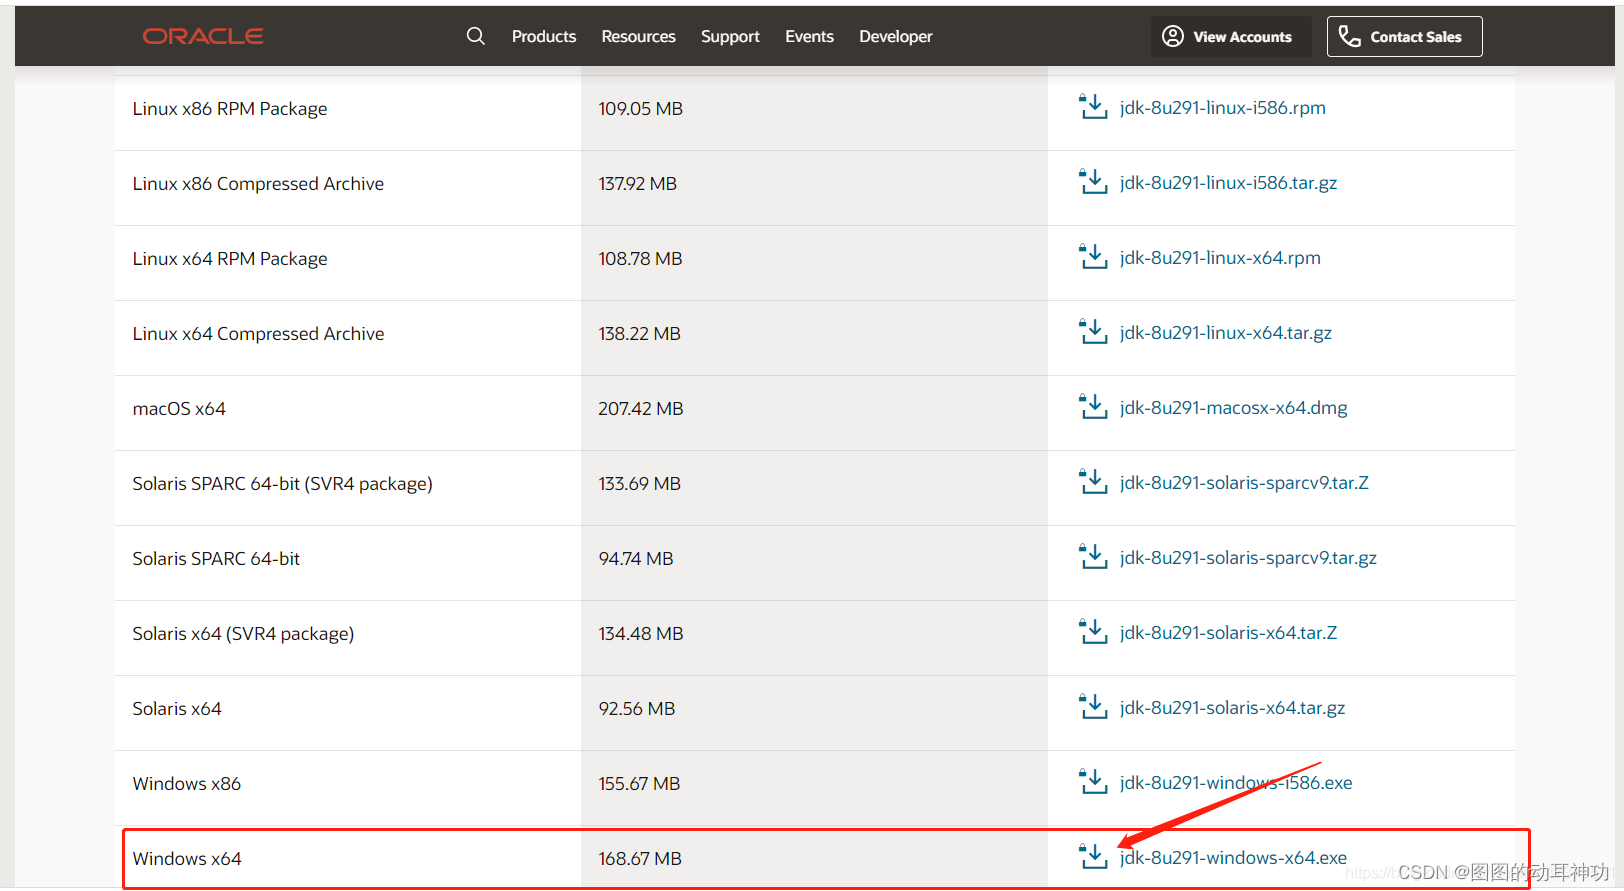
Task: Select the Linux x64 RPM Package text
Action: pyautogui.click(x=230, y=259)
